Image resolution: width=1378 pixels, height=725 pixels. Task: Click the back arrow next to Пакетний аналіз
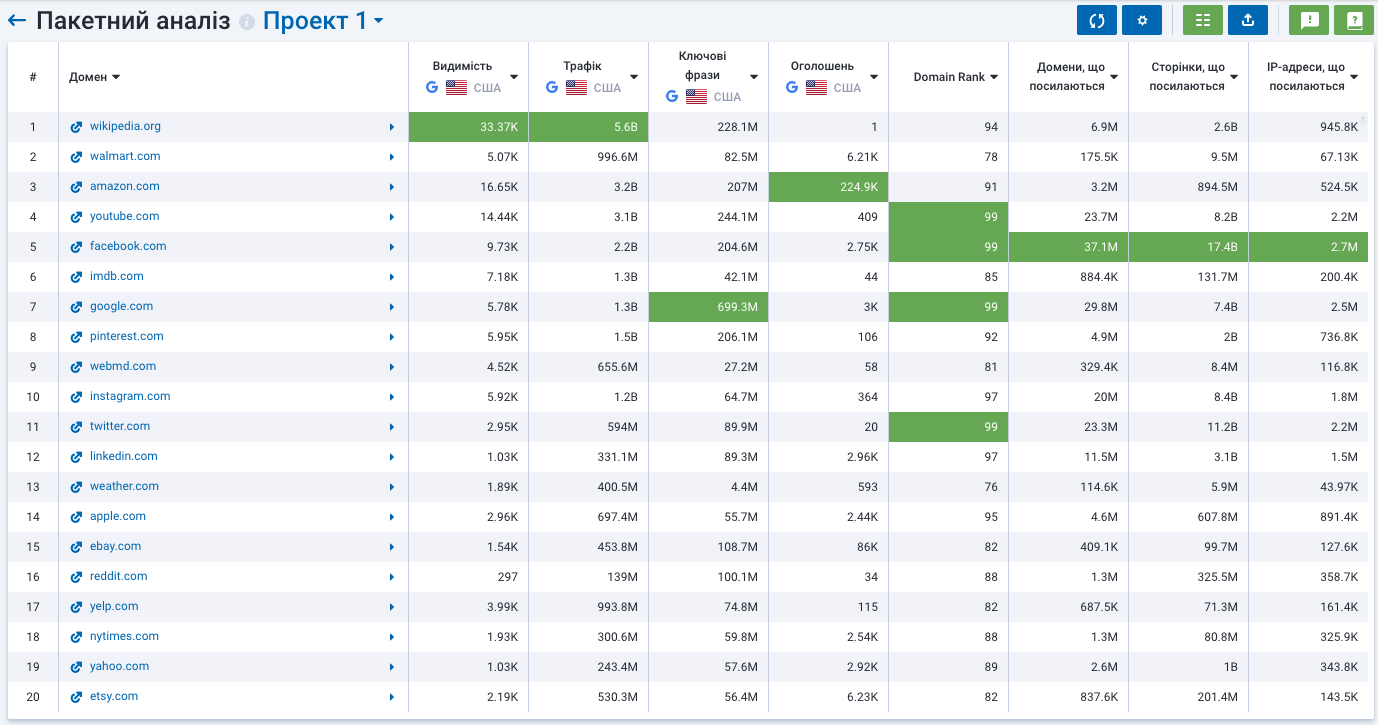(x=16, y=21)
